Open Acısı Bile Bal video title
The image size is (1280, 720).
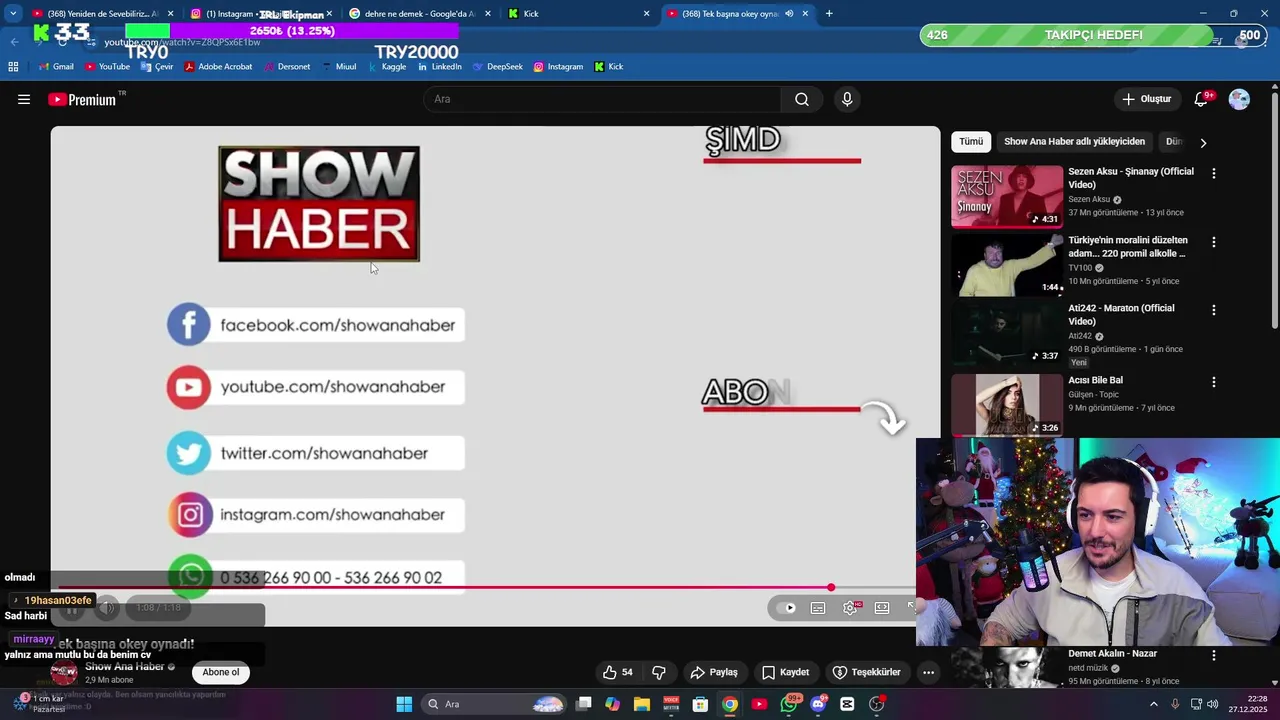tap(1096, 381)
